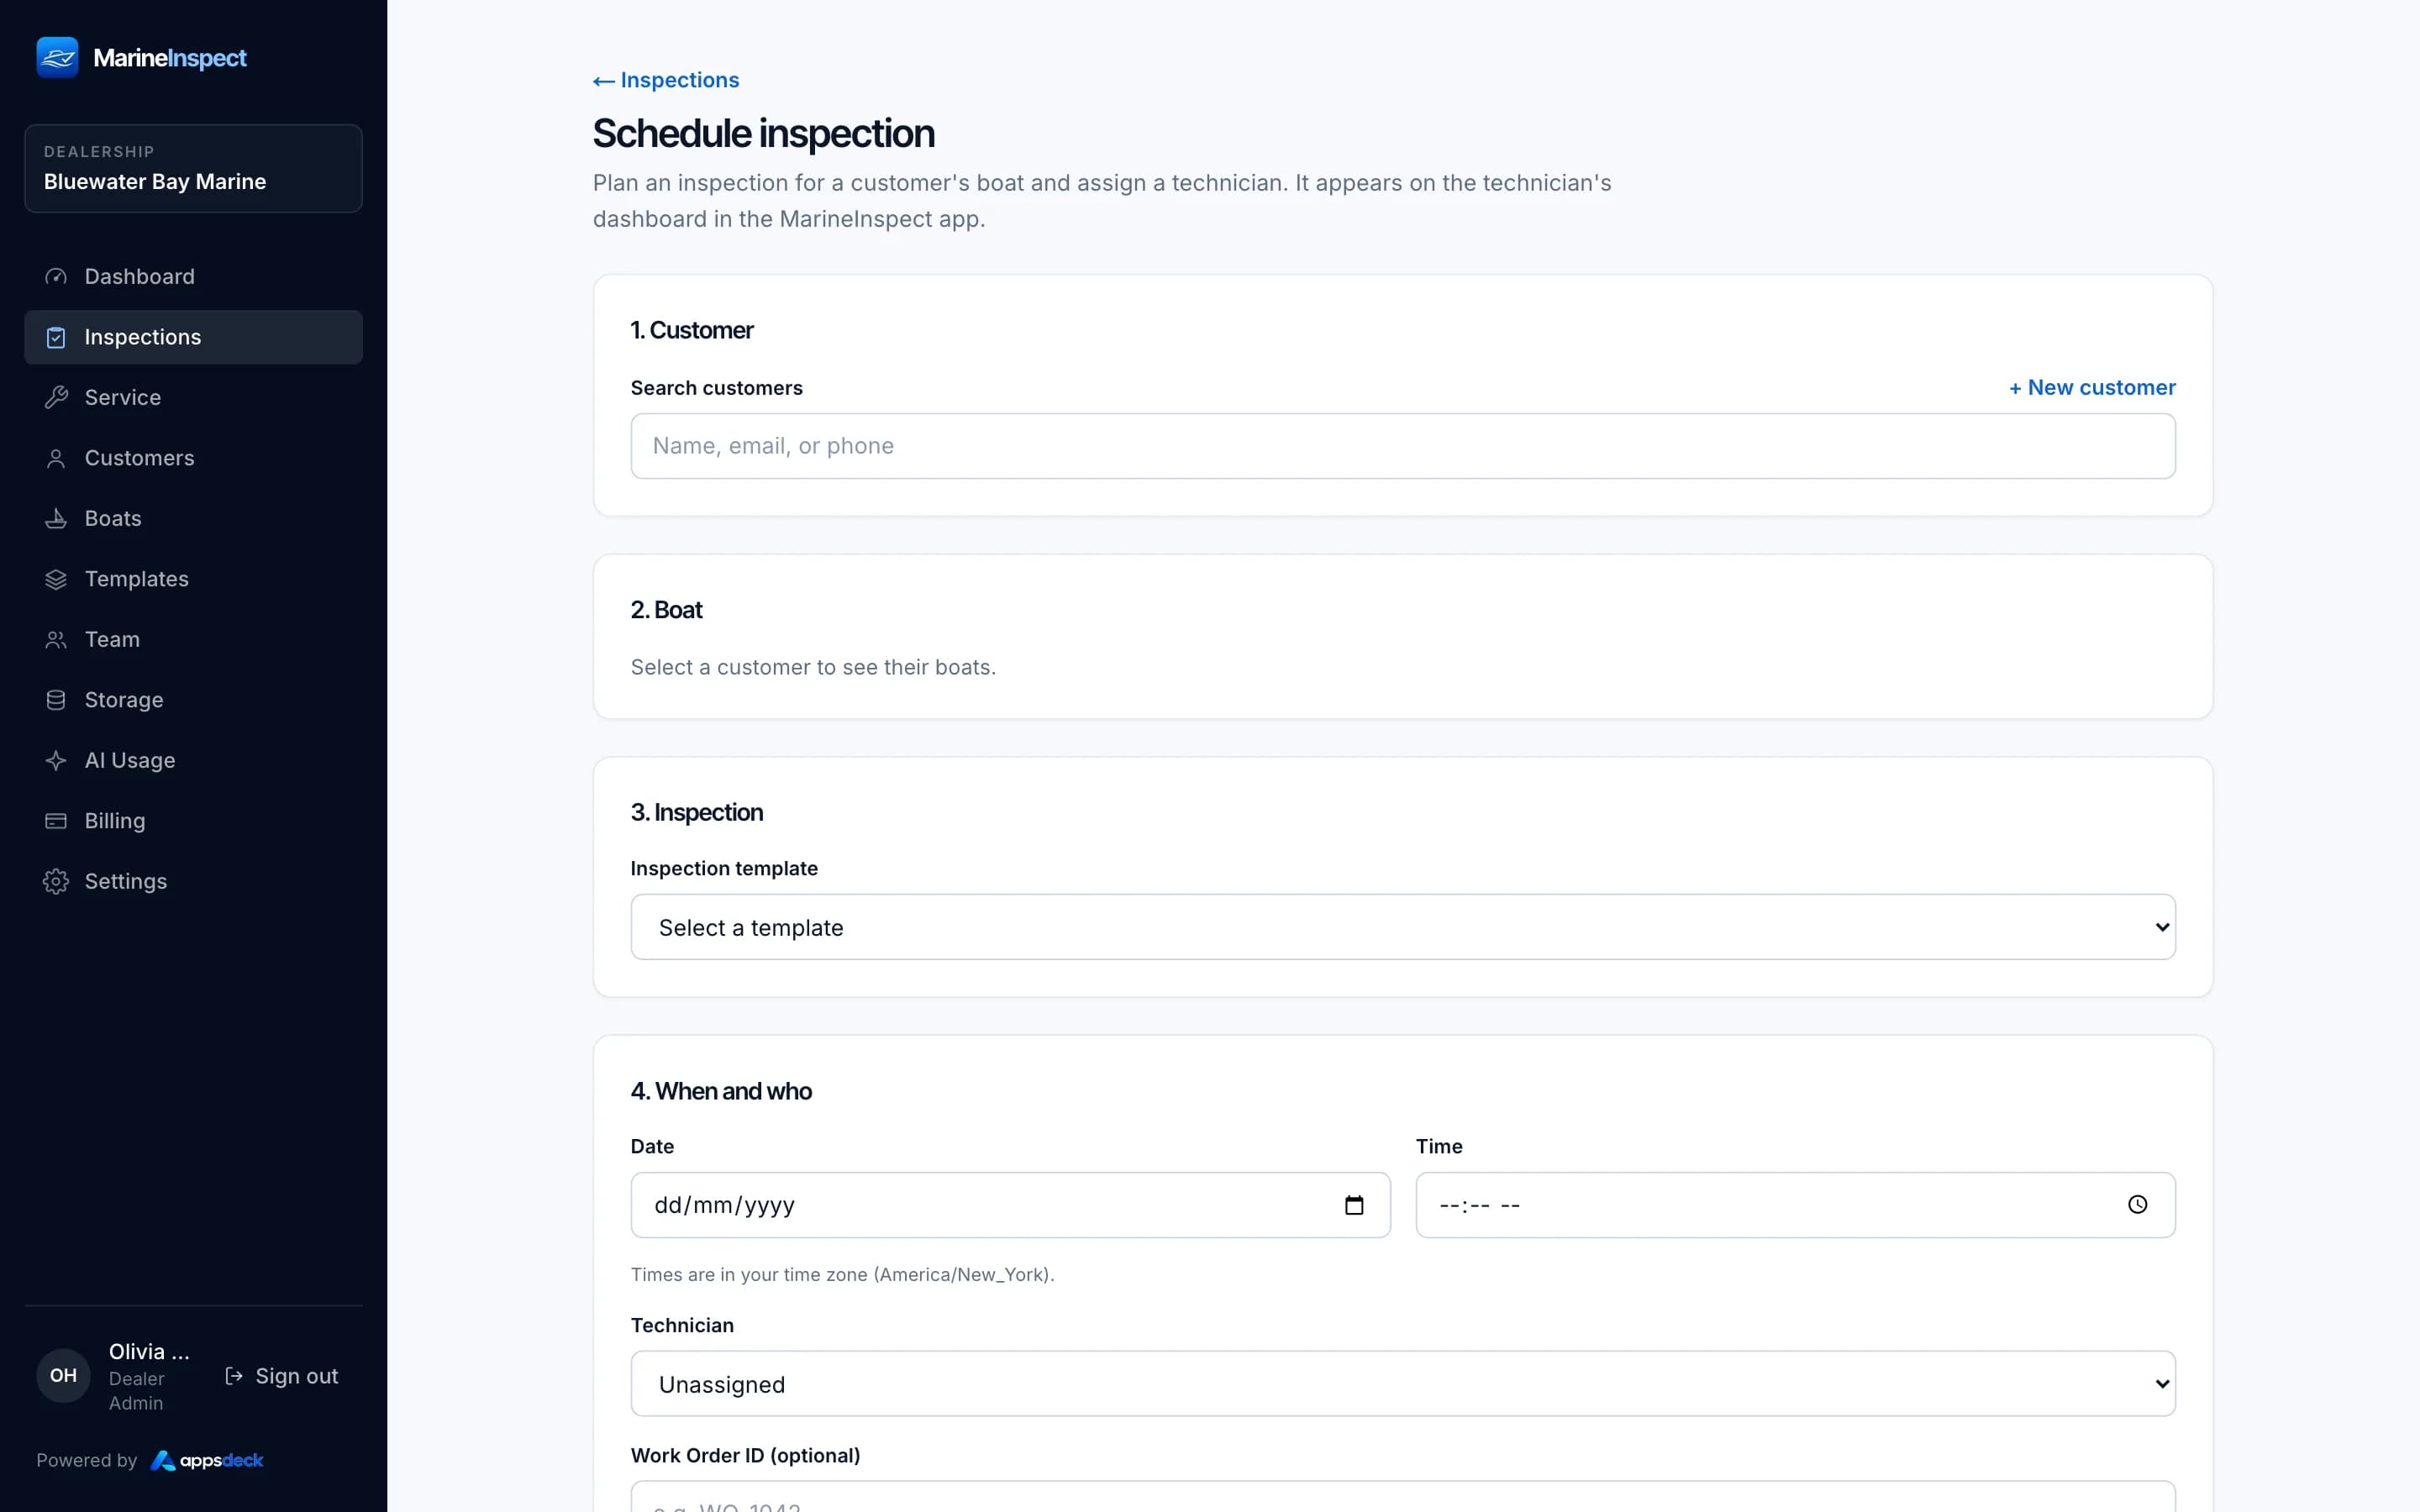Viewport: 2420px width, 1512px height.
Task: Click the time zone note text
Action: [842, 1275]
